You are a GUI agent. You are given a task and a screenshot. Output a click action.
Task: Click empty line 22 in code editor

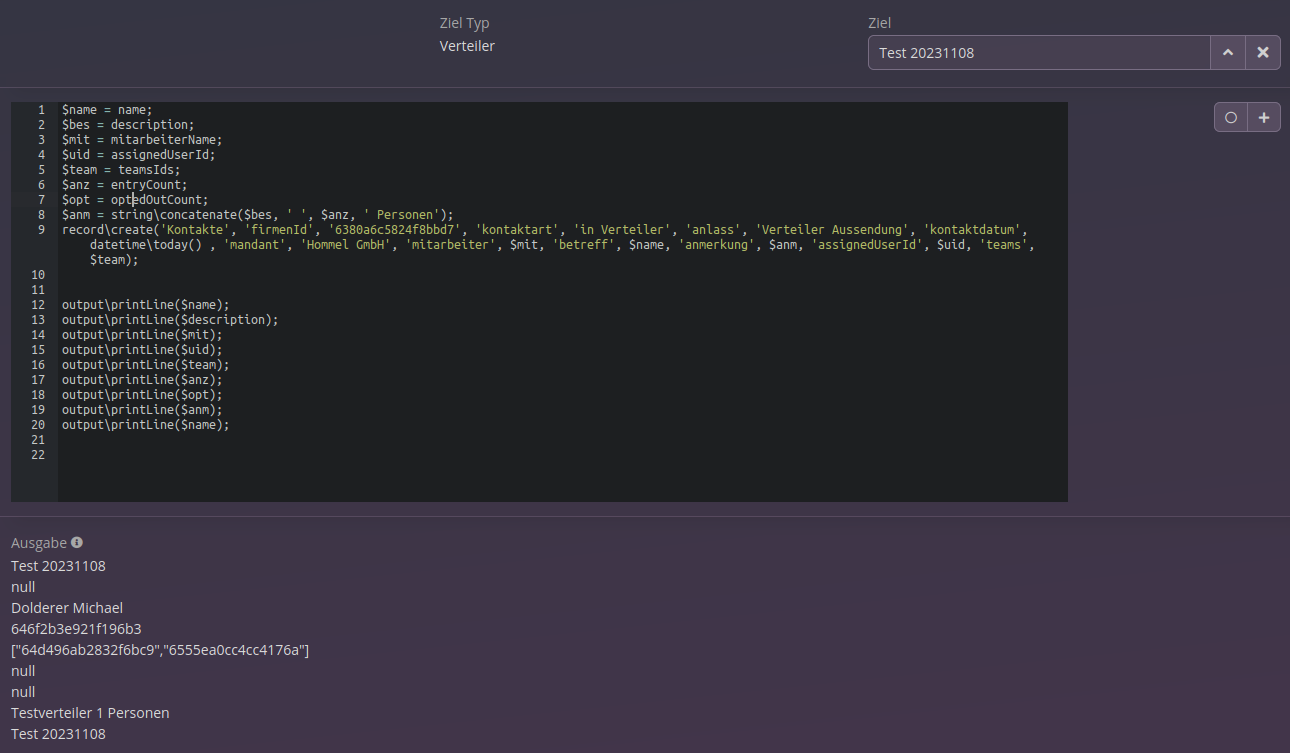click(x=300, y=455)
